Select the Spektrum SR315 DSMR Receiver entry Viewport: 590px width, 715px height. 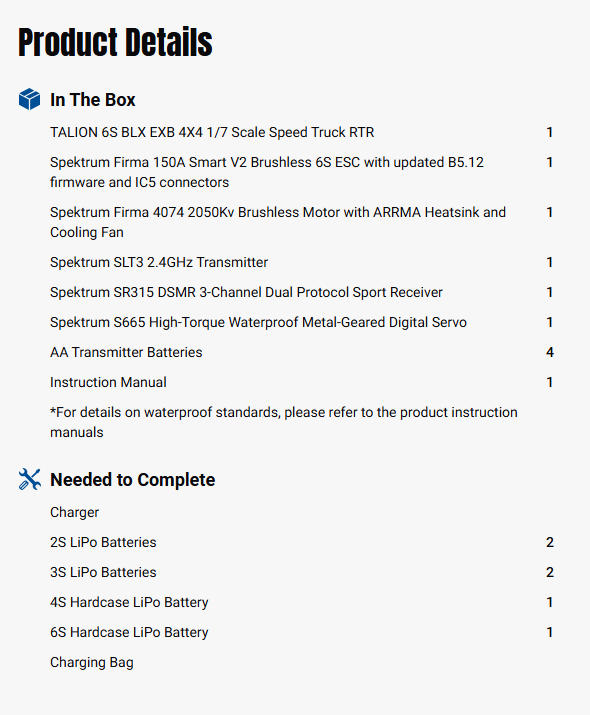pyautogui.click(x=246, y=292)
